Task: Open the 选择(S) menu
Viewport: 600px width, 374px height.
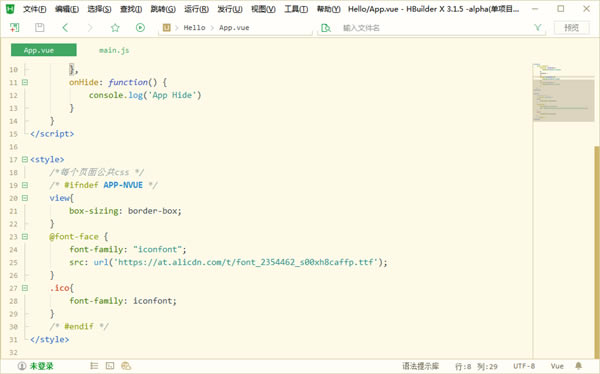Action: point(99,9)
